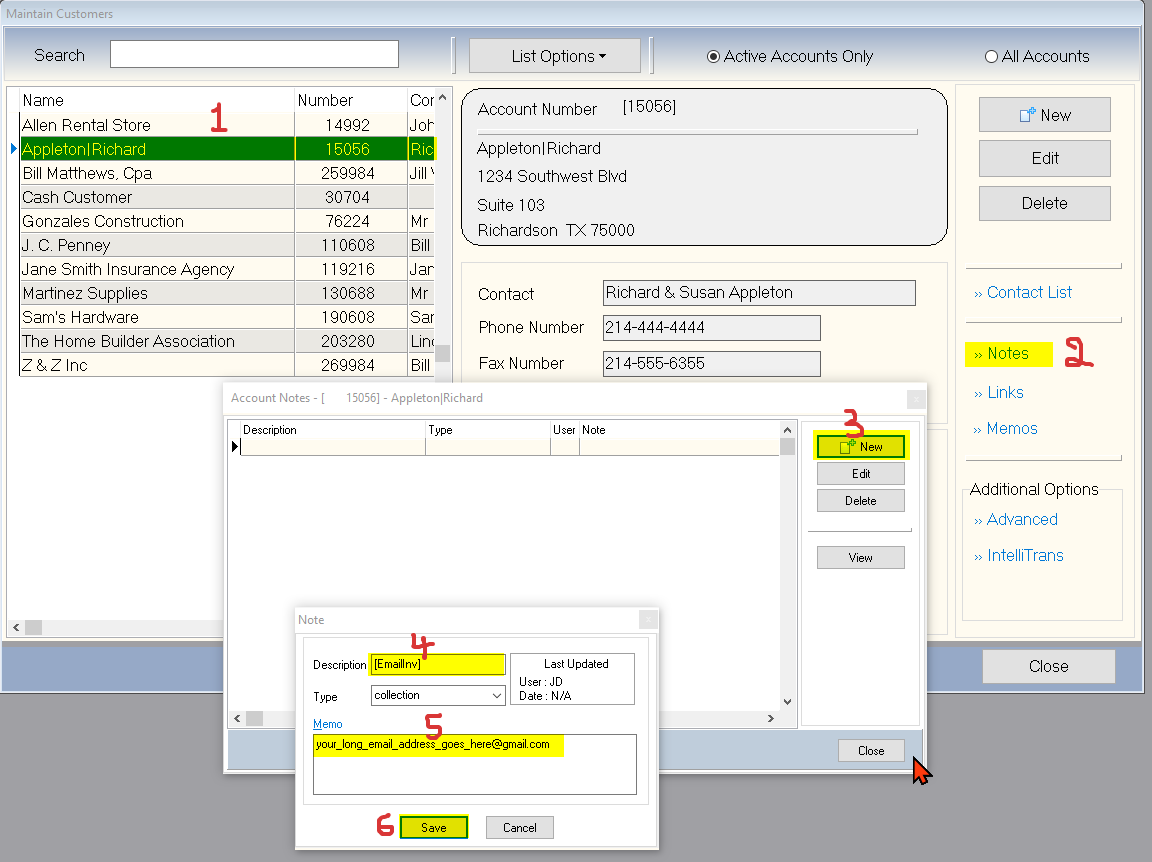This screenshot has width=1152, height=862.
Task: Click the new-document icon on main New button
Action: pyautogui.click(x=1027, y=115)
